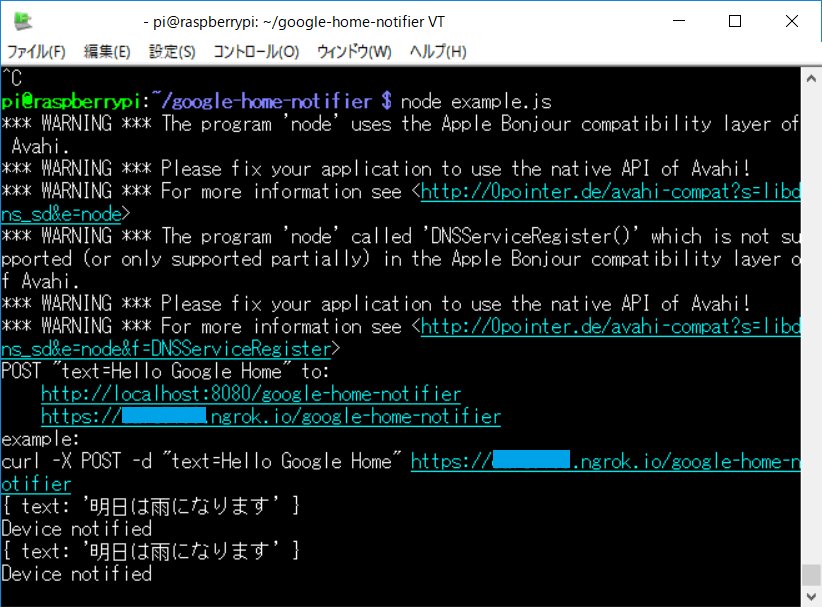Click the 'example:' line in terminal

(40, 439)
